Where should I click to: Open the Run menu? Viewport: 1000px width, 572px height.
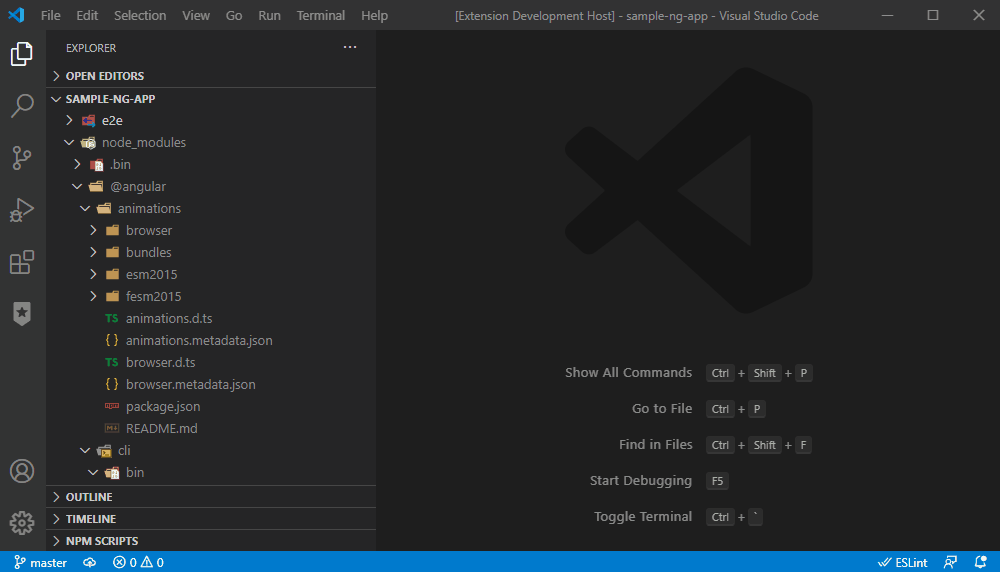coord(269,15)
